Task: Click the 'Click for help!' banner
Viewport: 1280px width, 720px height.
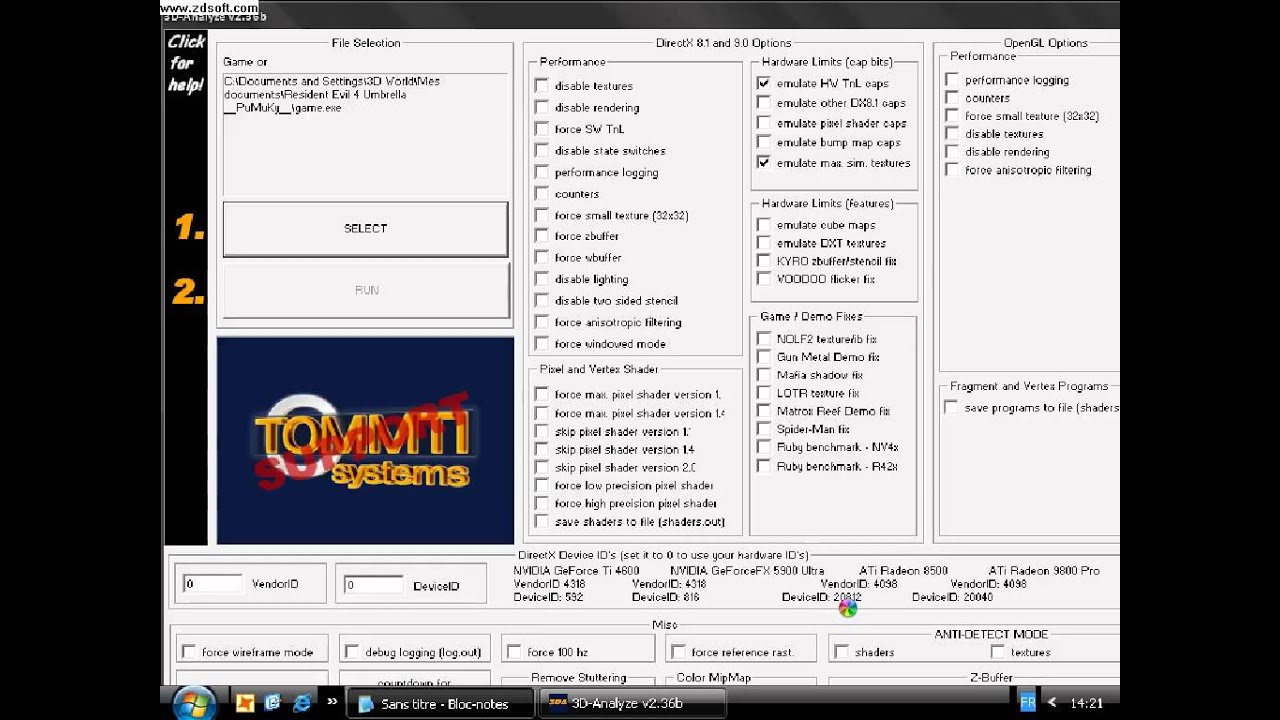Action: [186, 62]
